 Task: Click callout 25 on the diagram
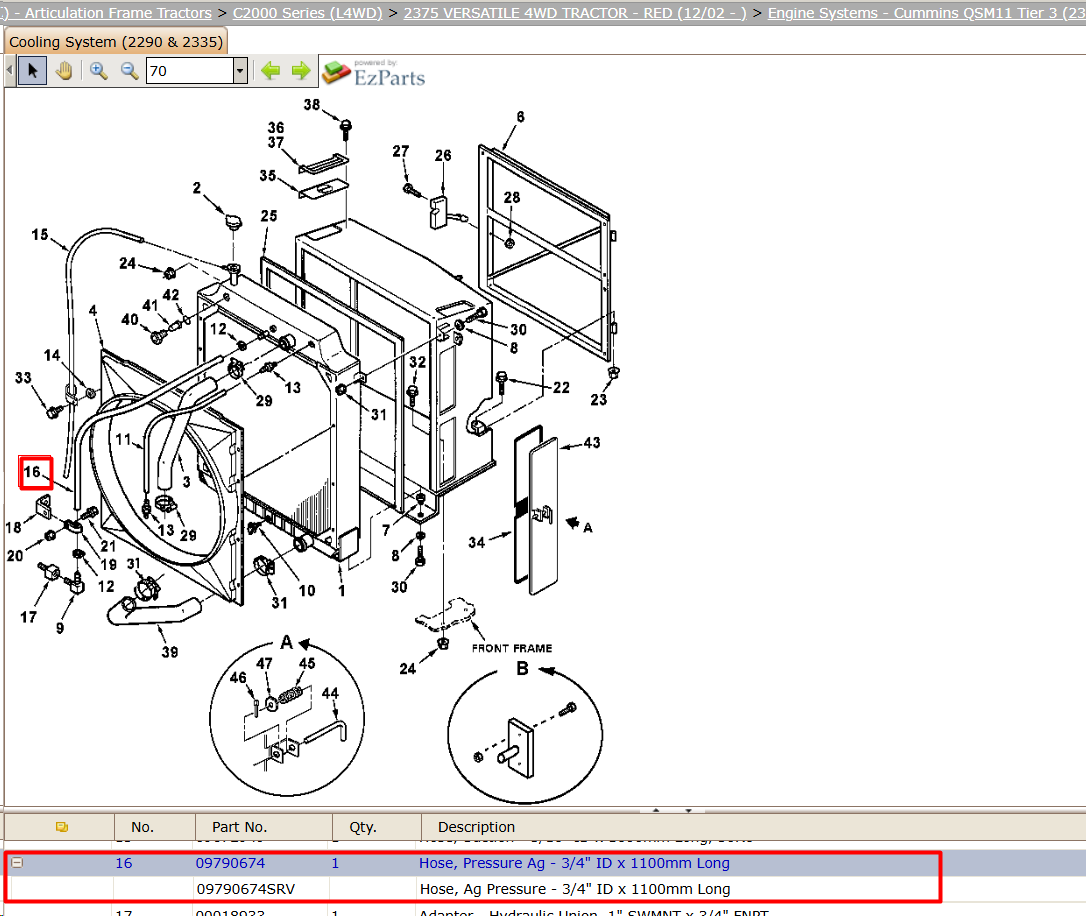click(x=269, y=216)
